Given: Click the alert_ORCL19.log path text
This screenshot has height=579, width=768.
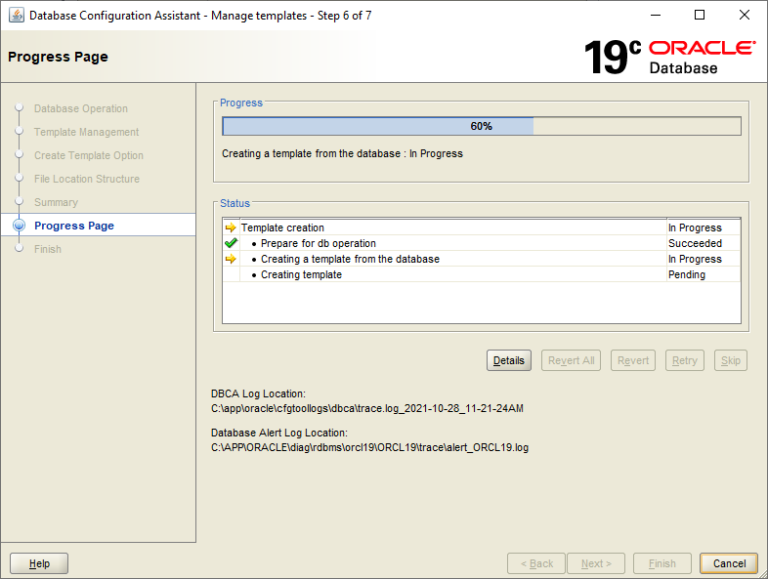Looking at the screenshot, I should pyautogui.click(x=370, y=447).
